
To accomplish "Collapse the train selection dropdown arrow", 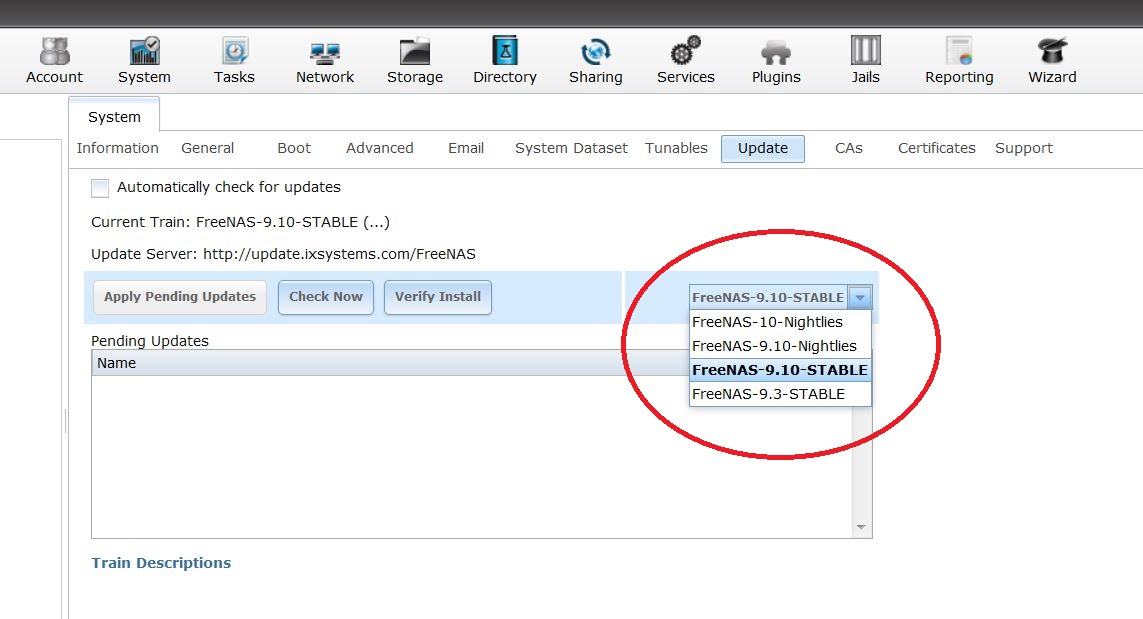I will click(x=860, y=297).
